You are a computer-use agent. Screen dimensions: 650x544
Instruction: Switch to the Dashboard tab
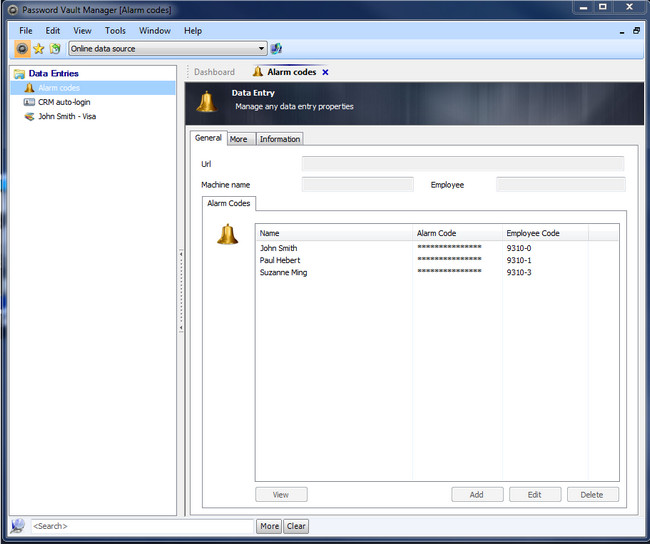tap(214, 72)
